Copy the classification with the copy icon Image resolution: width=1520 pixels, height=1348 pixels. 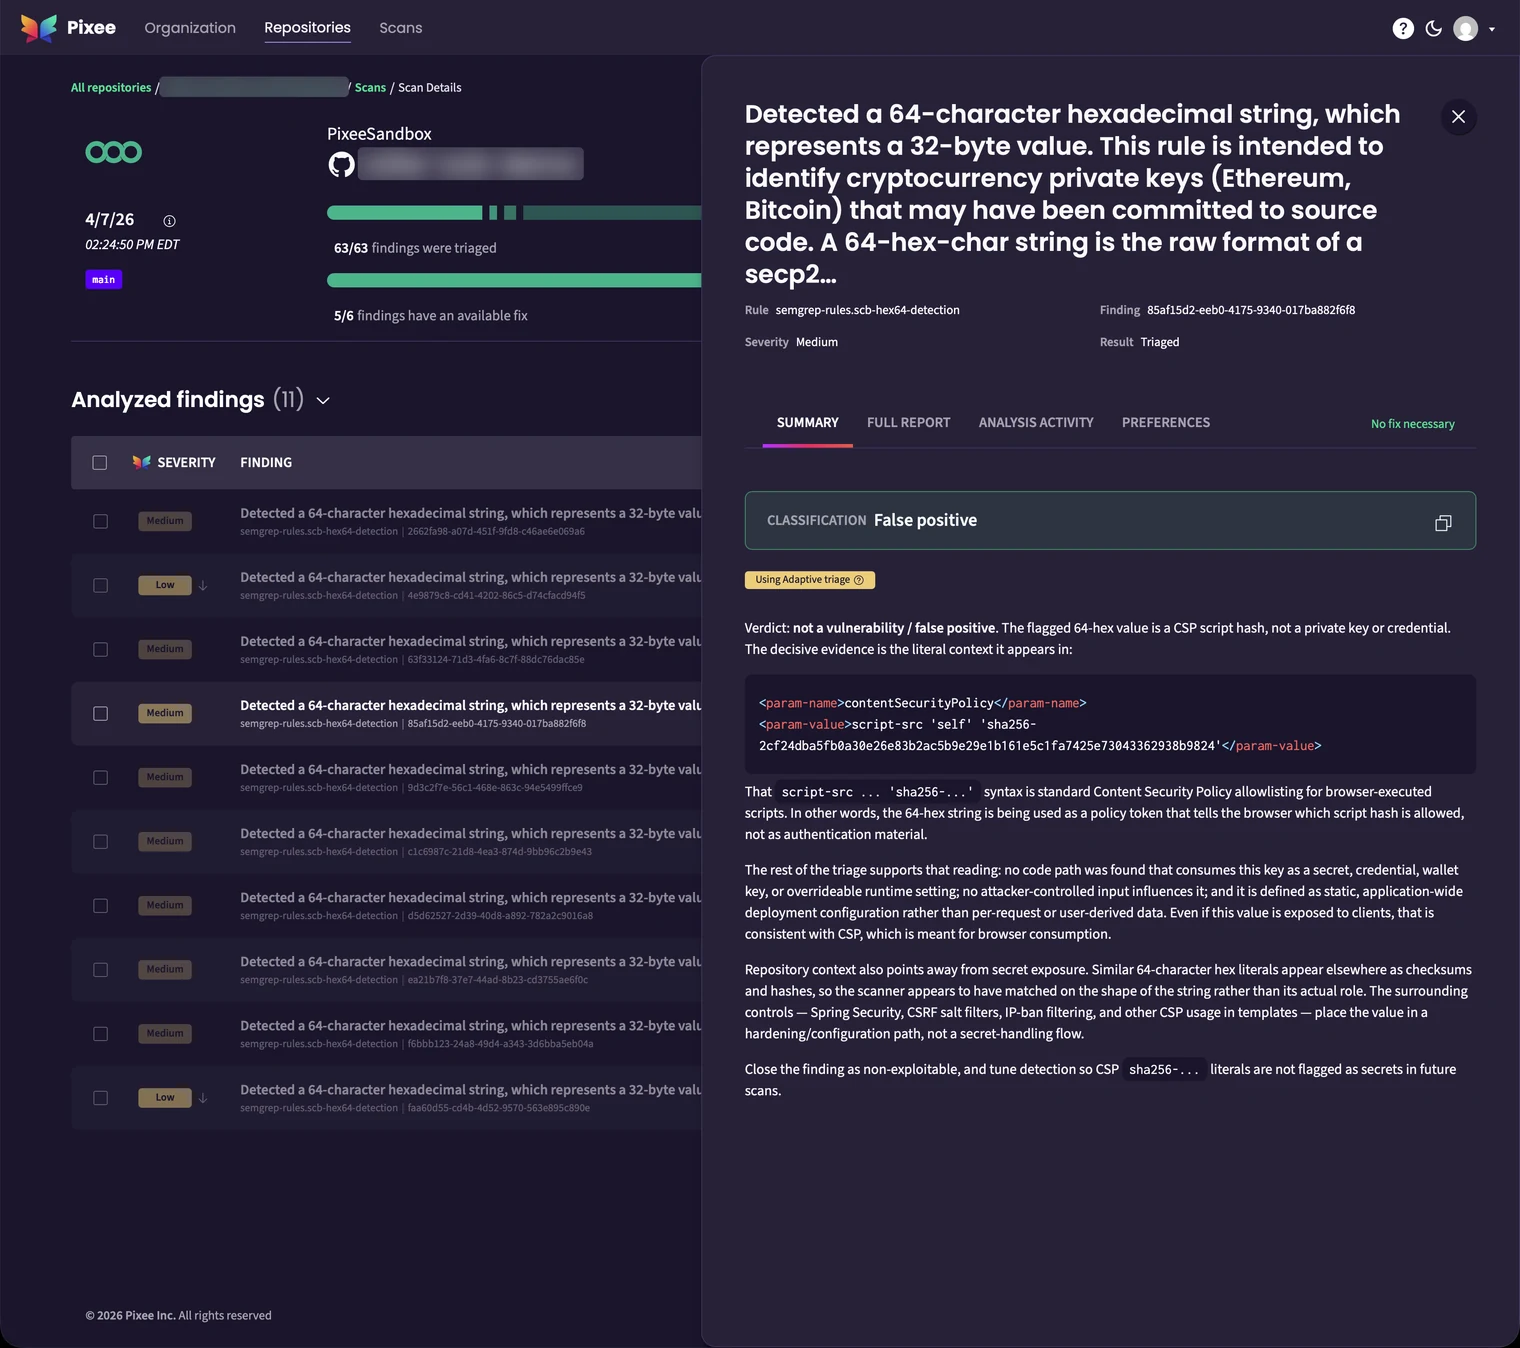coord(1443,523)
